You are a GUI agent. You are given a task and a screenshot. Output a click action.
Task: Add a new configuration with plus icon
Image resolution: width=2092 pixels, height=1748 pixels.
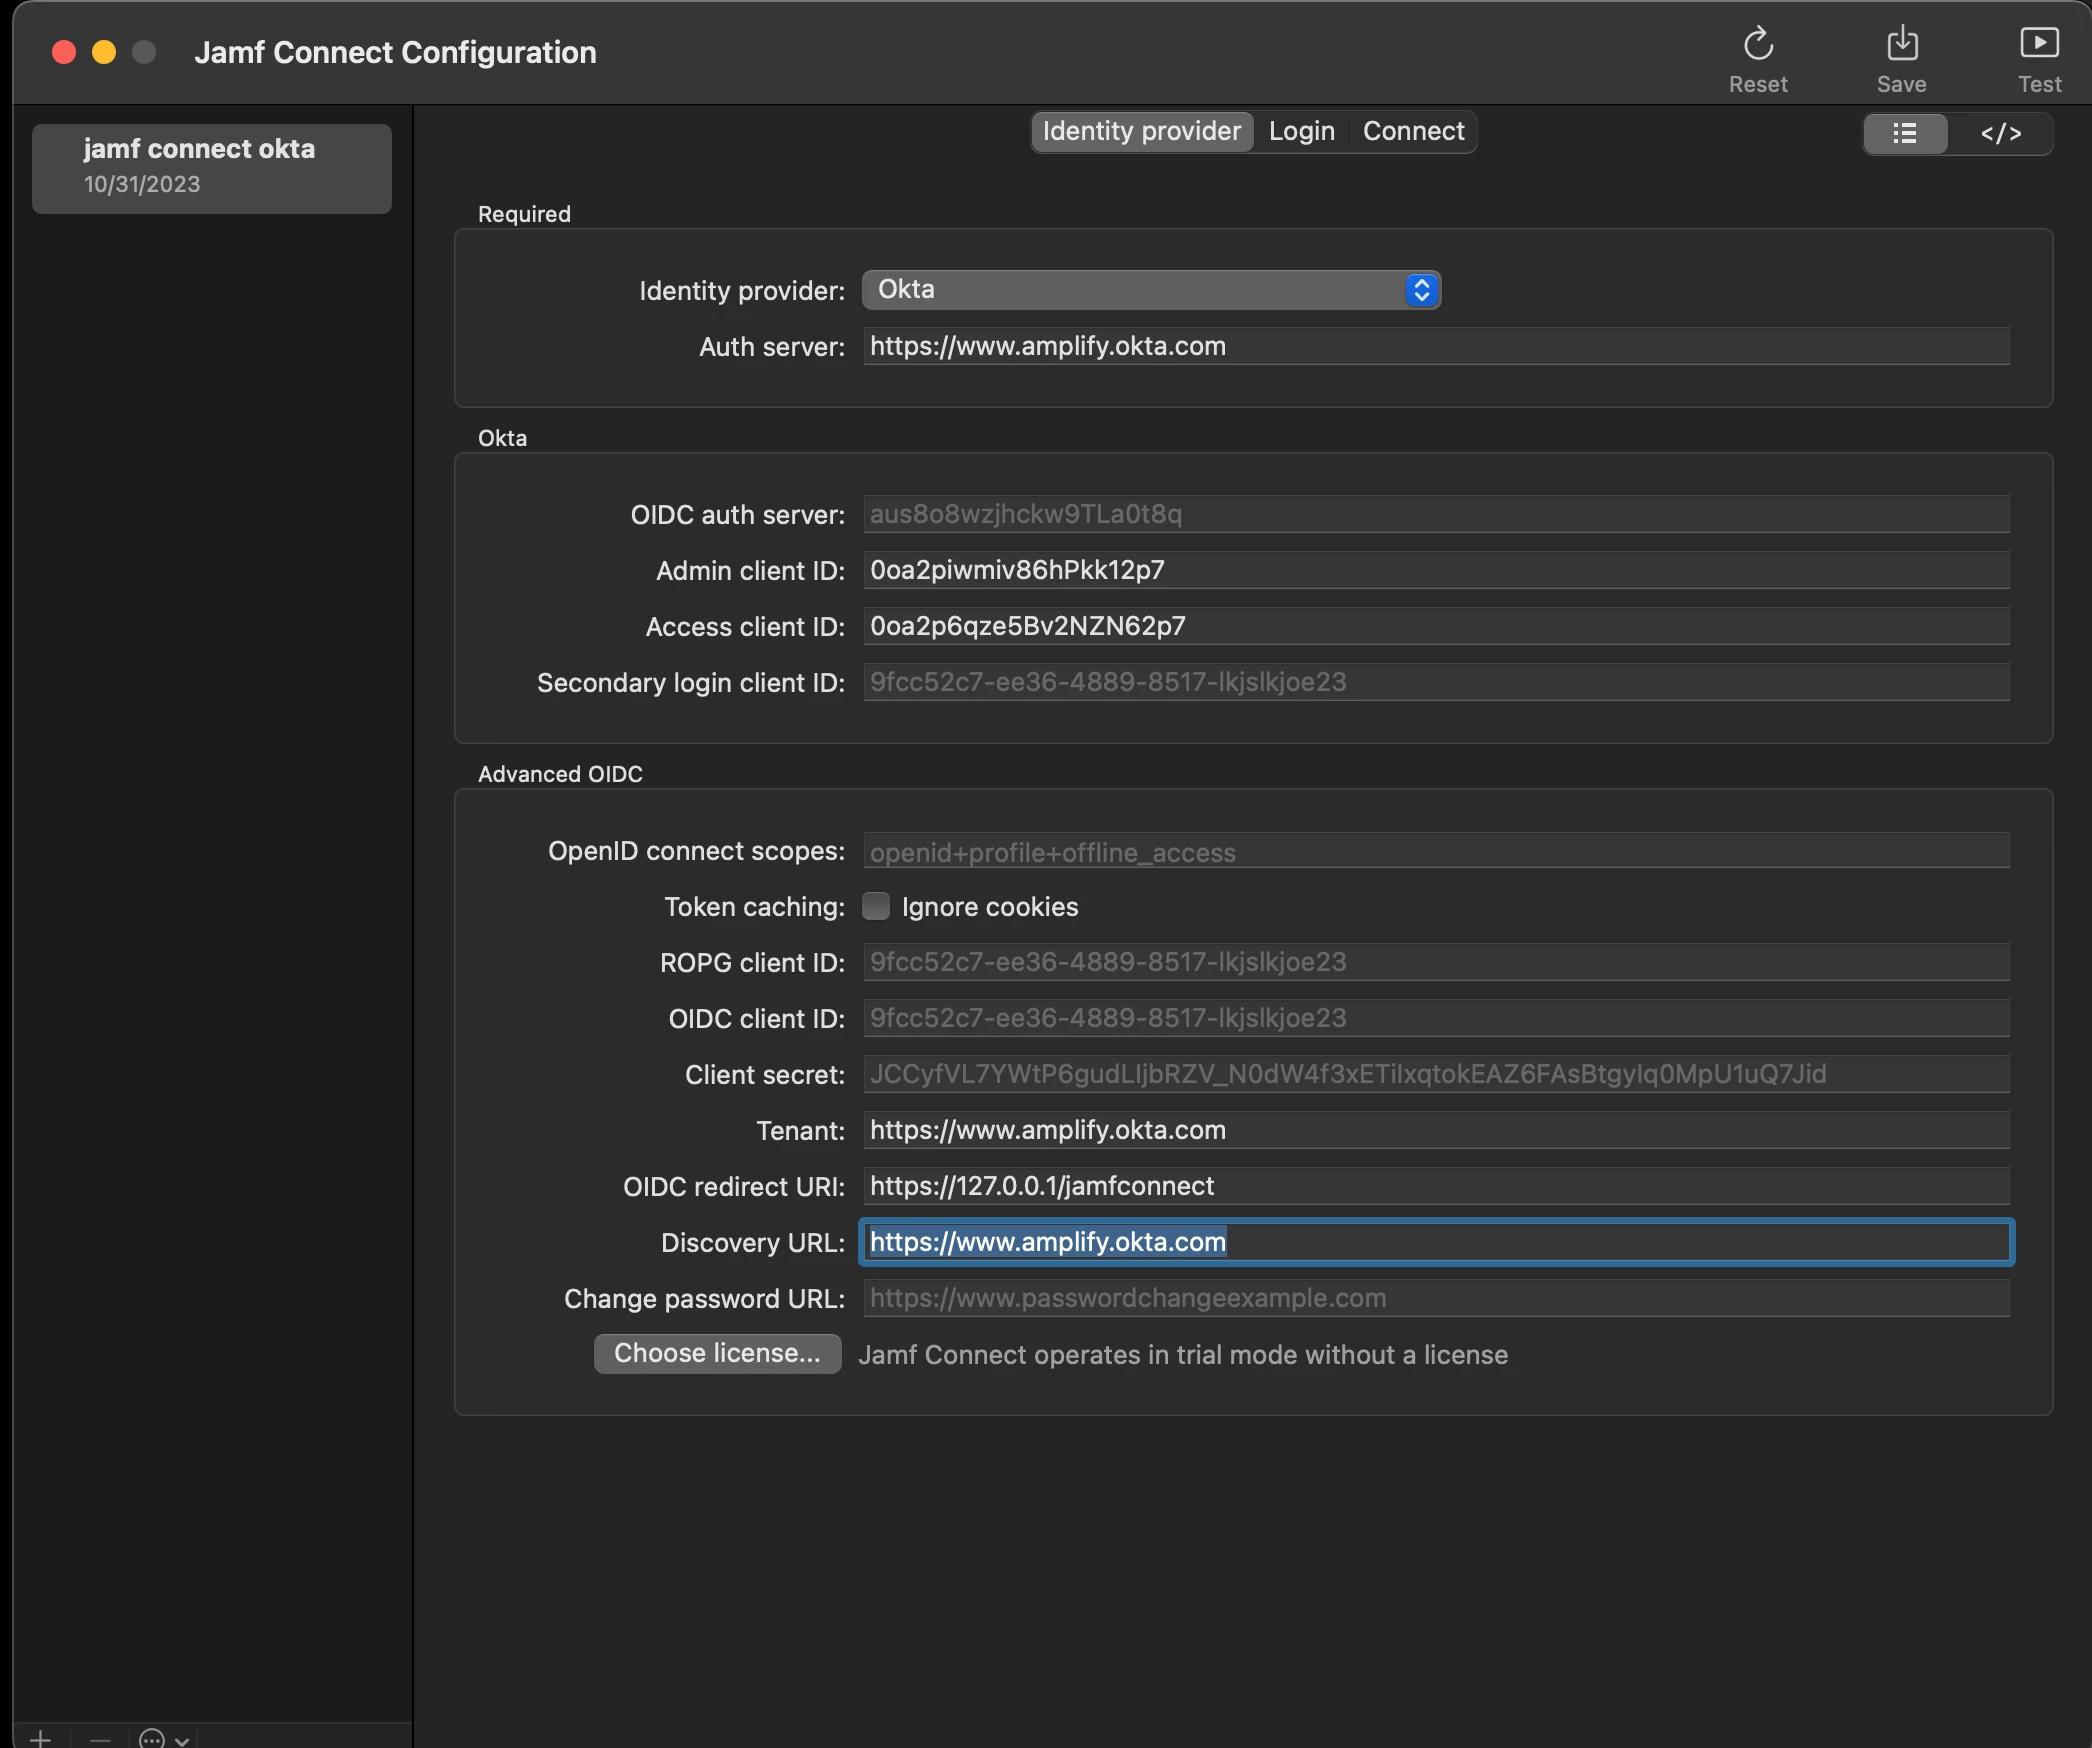[x=41, y=1739]
